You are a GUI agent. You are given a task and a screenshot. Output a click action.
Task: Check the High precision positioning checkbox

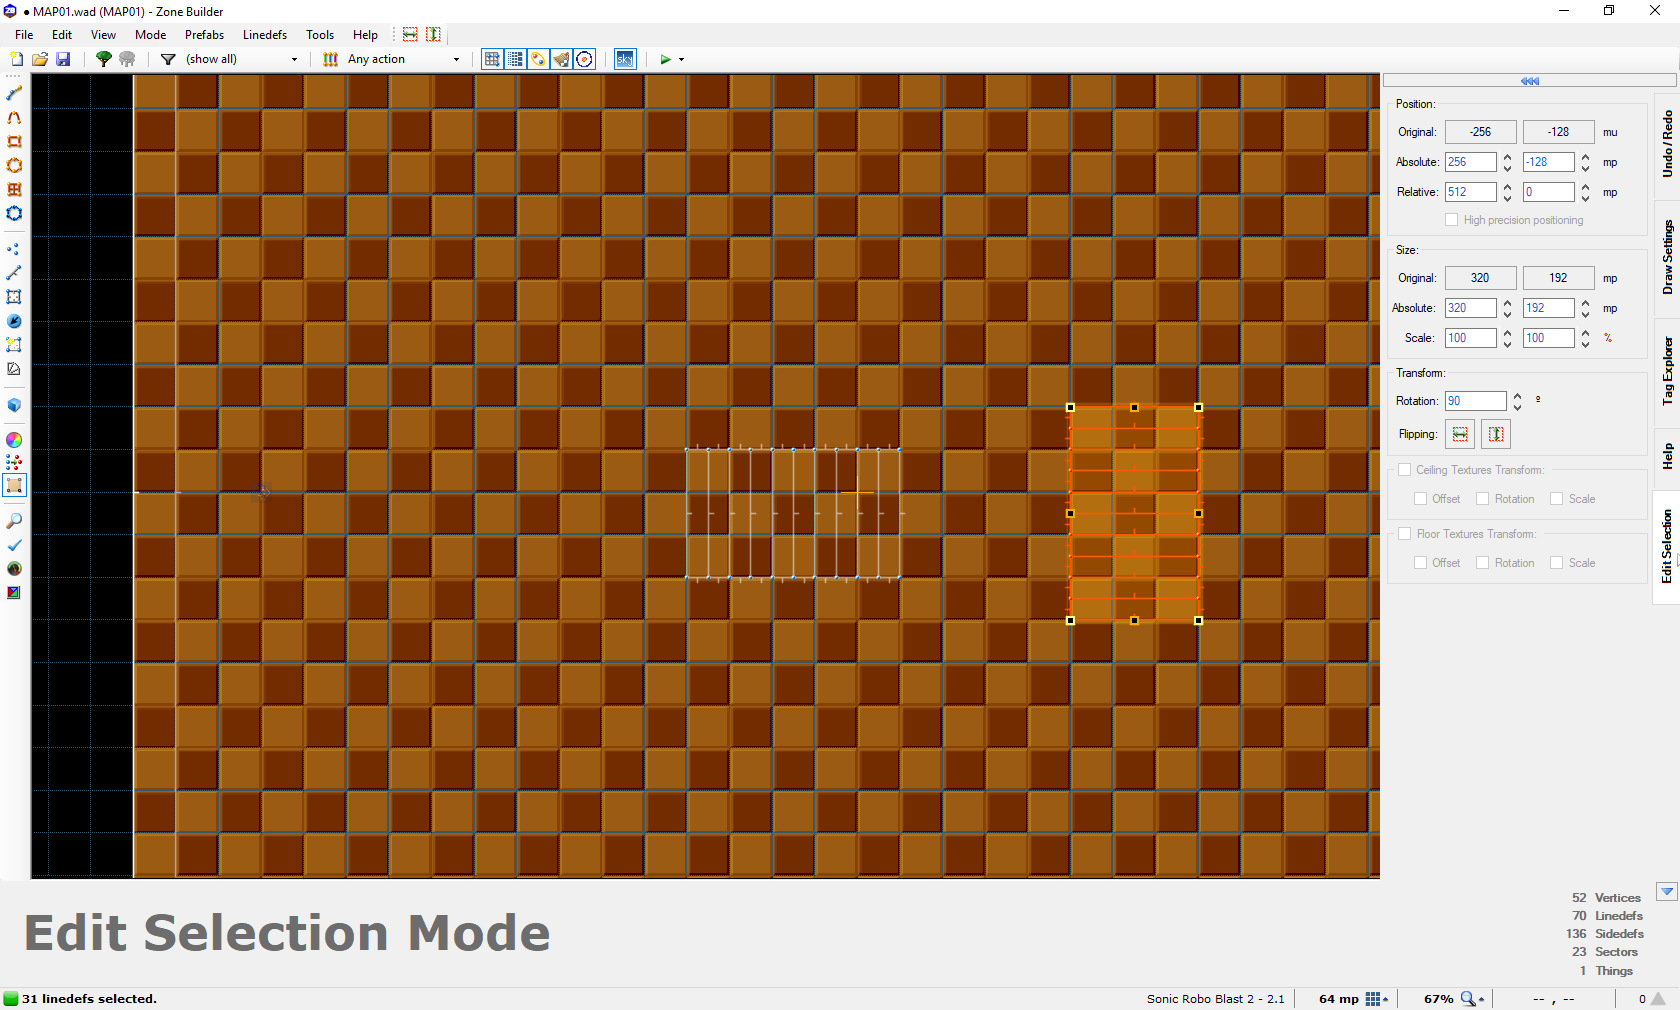(1452, 220)
